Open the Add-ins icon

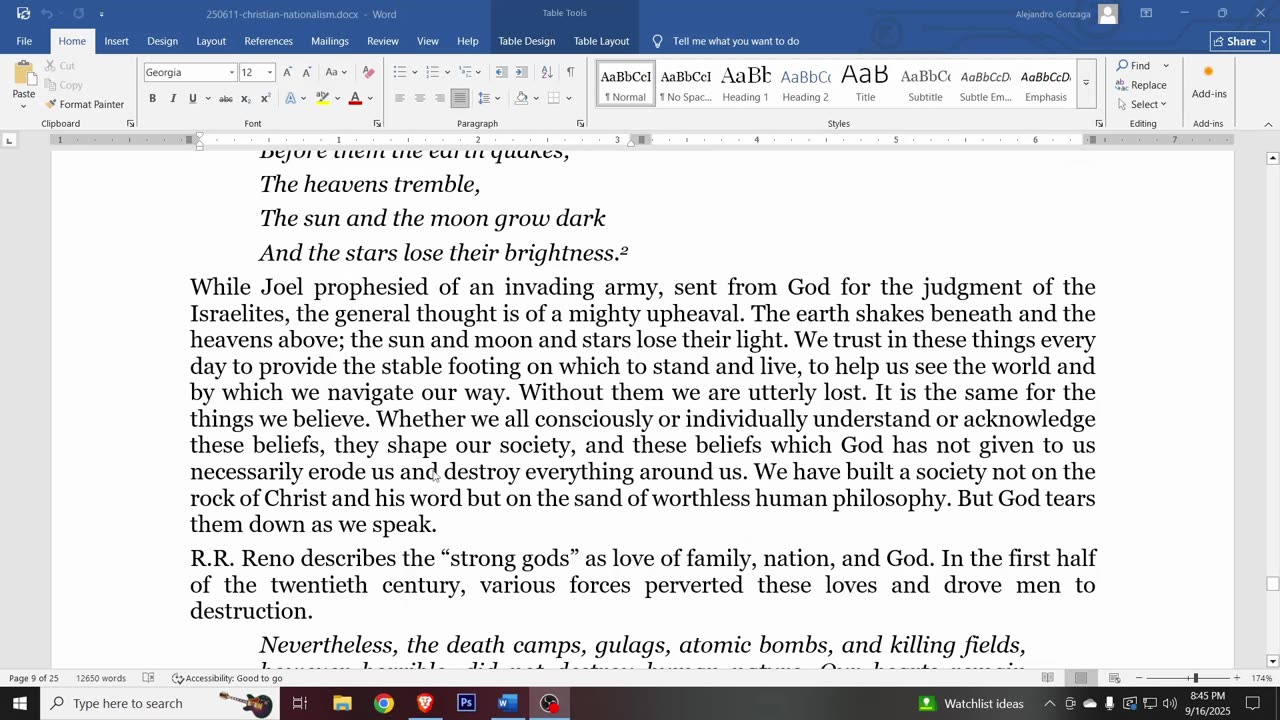[x=1209, y=81]
